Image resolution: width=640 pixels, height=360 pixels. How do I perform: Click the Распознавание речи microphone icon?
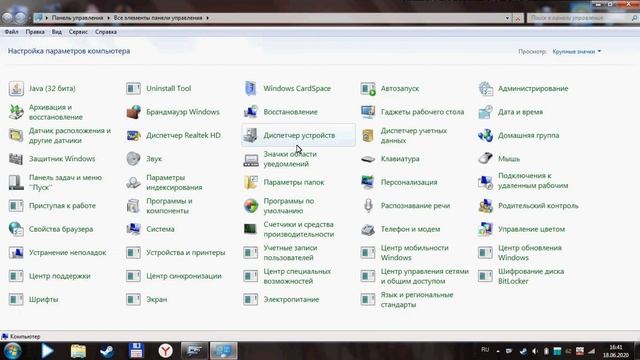coord(368,206)
